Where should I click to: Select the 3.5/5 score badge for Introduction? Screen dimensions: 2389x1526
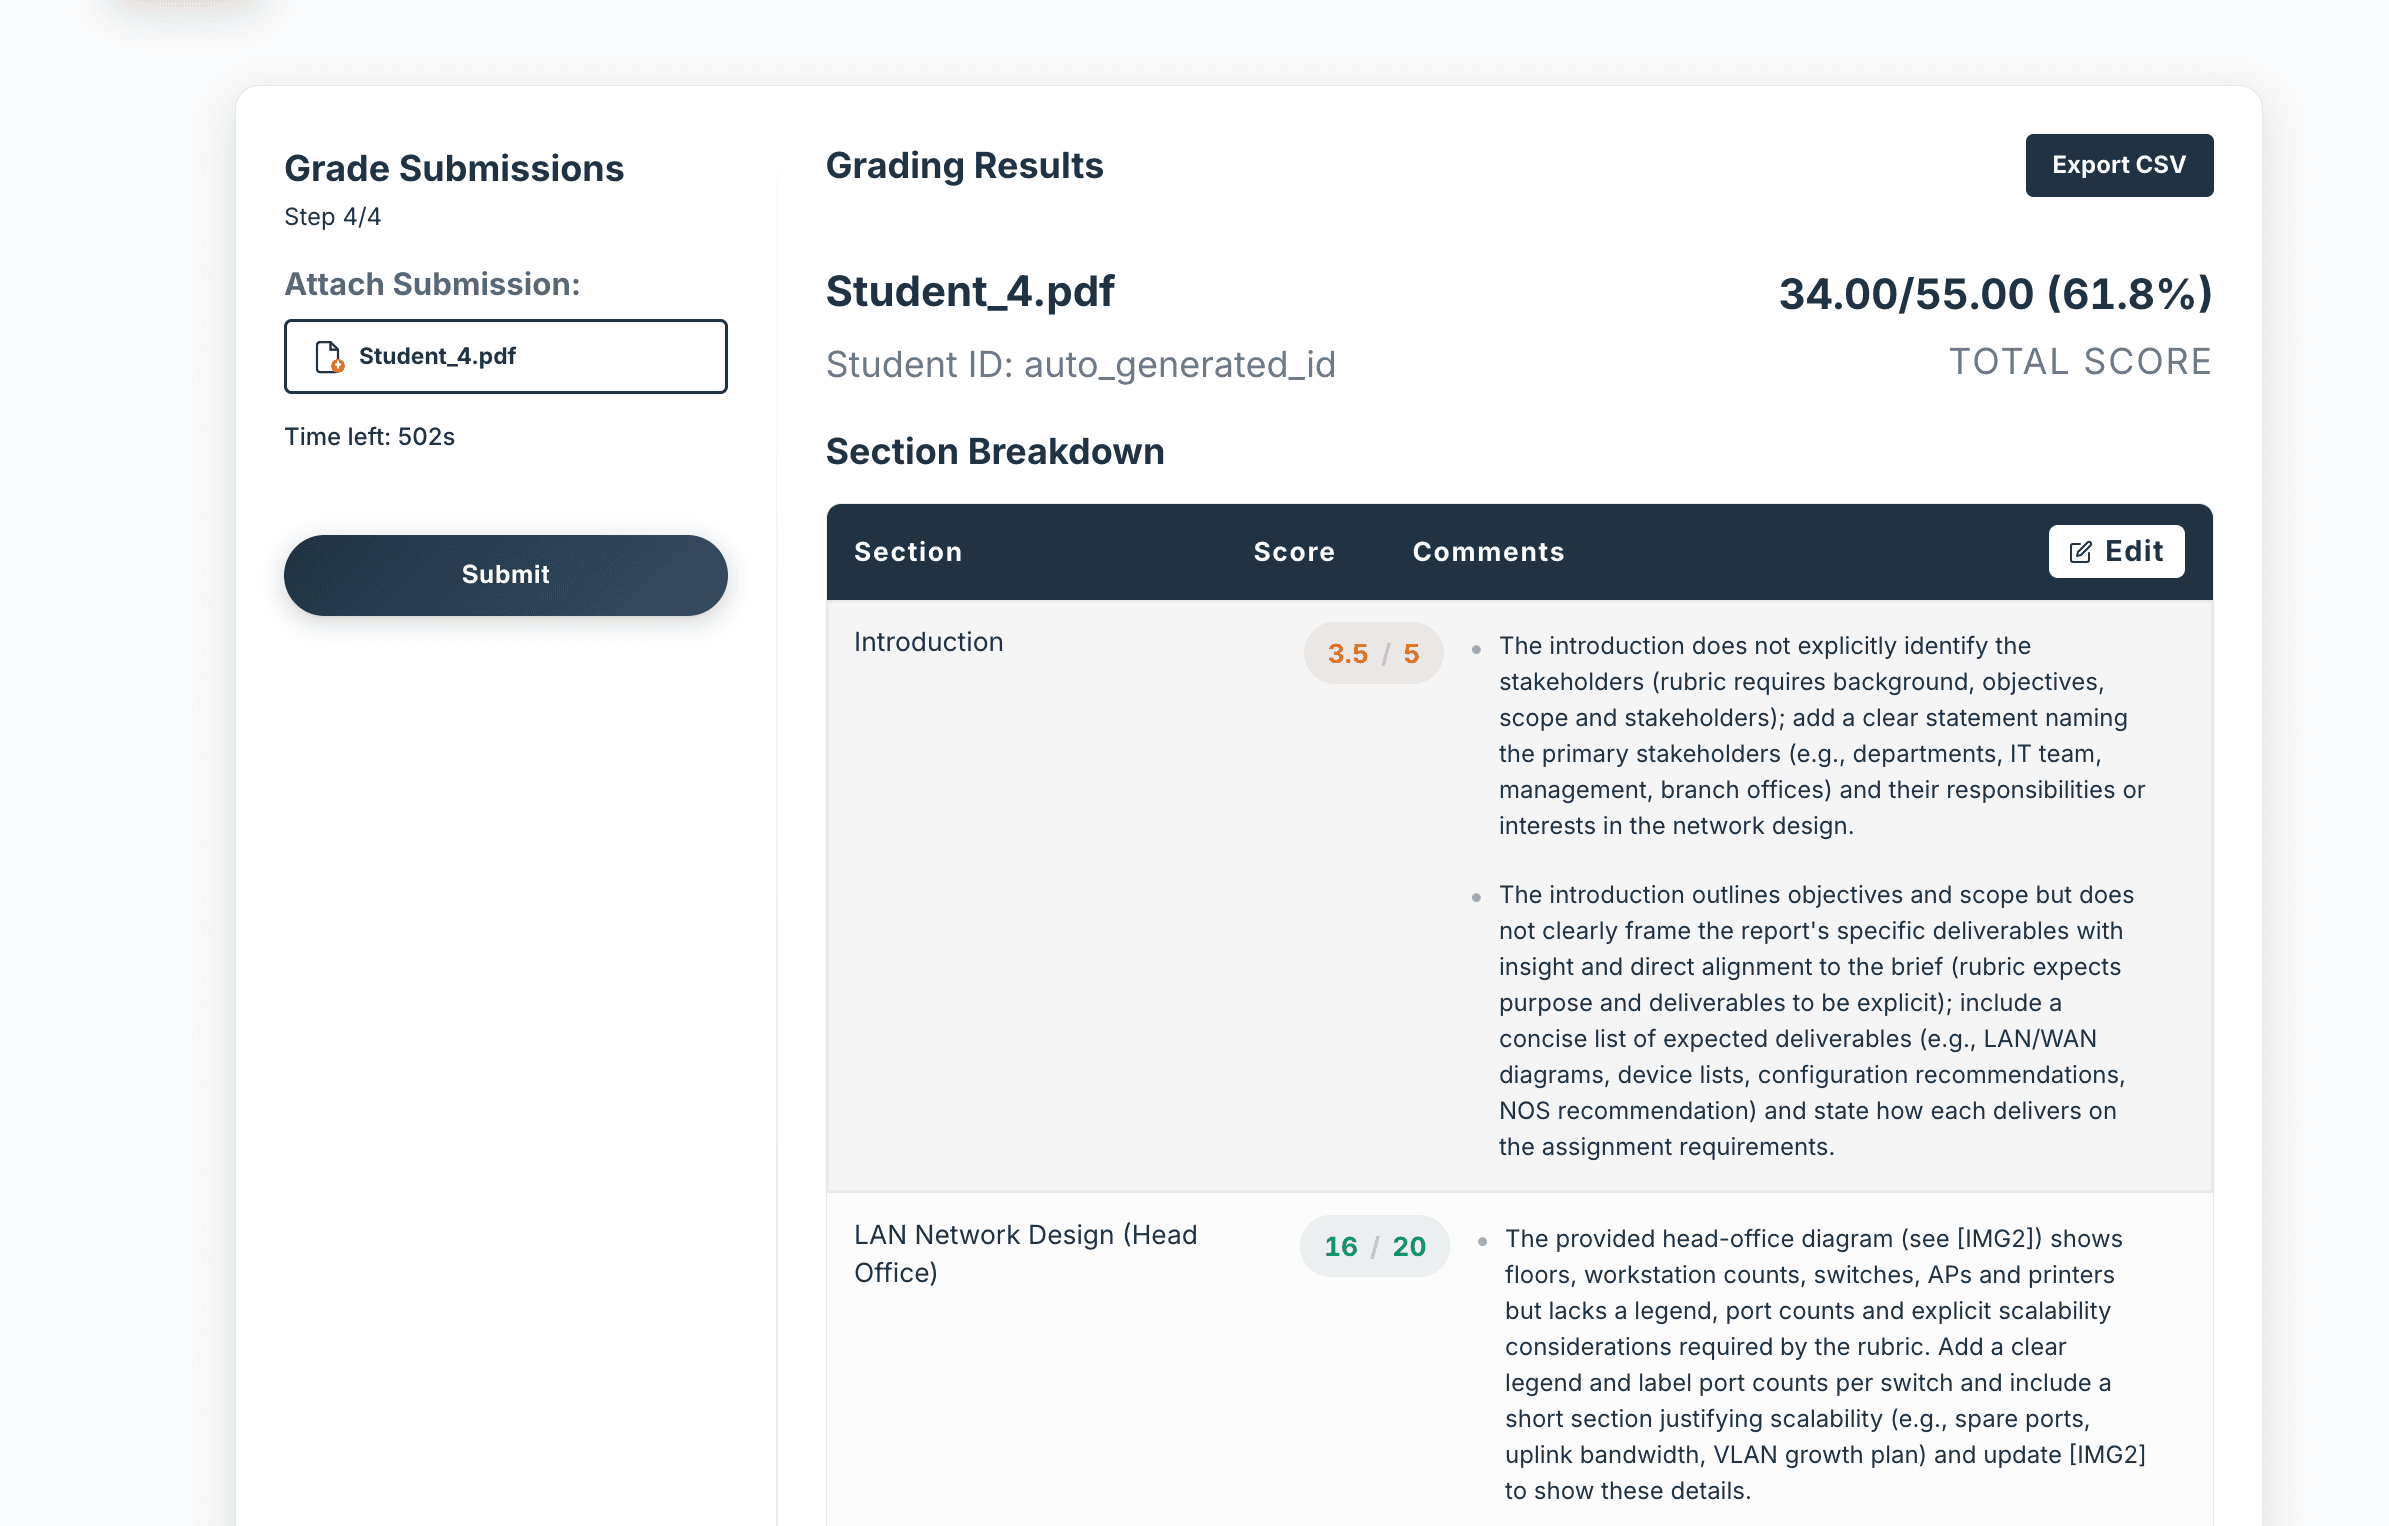coord(1373,652)
